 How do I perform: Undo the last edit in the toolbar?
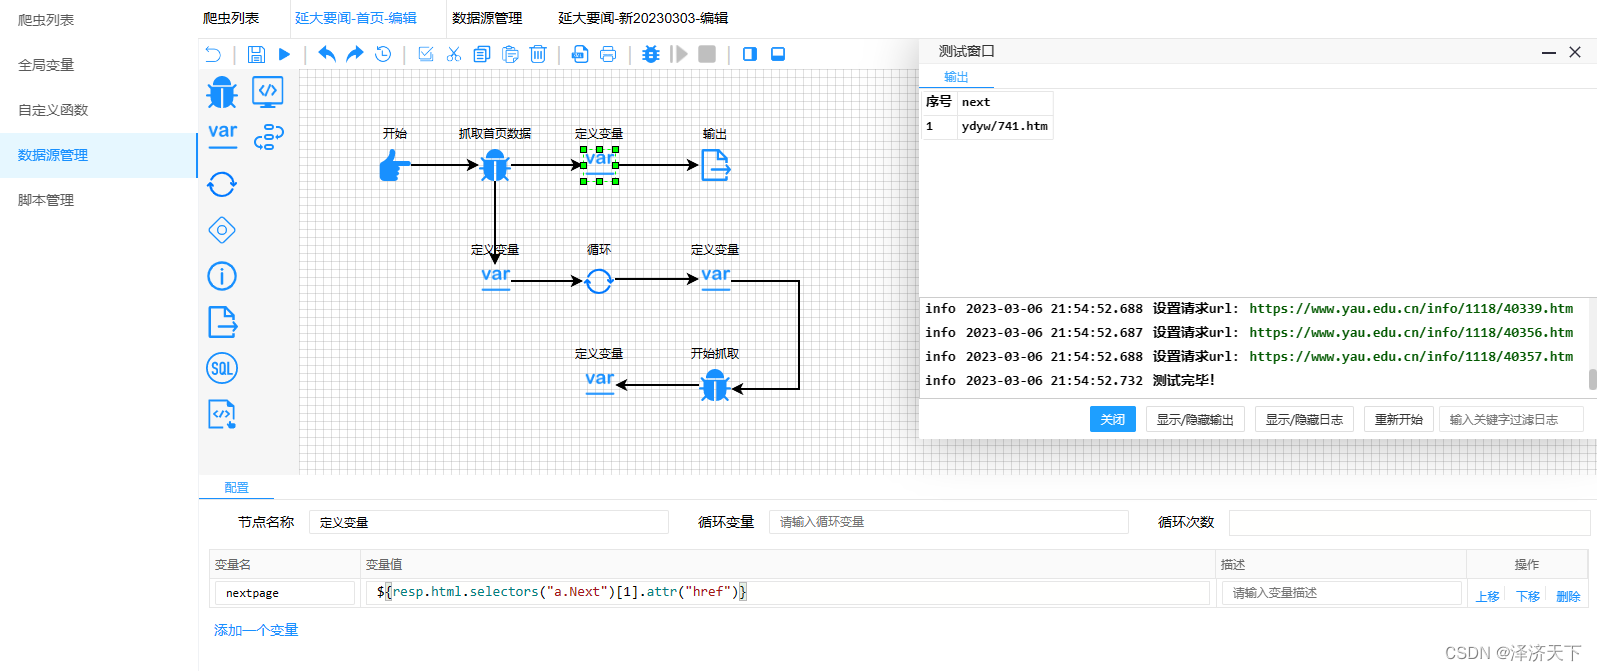pyautogui.click(x=326, y=54)
